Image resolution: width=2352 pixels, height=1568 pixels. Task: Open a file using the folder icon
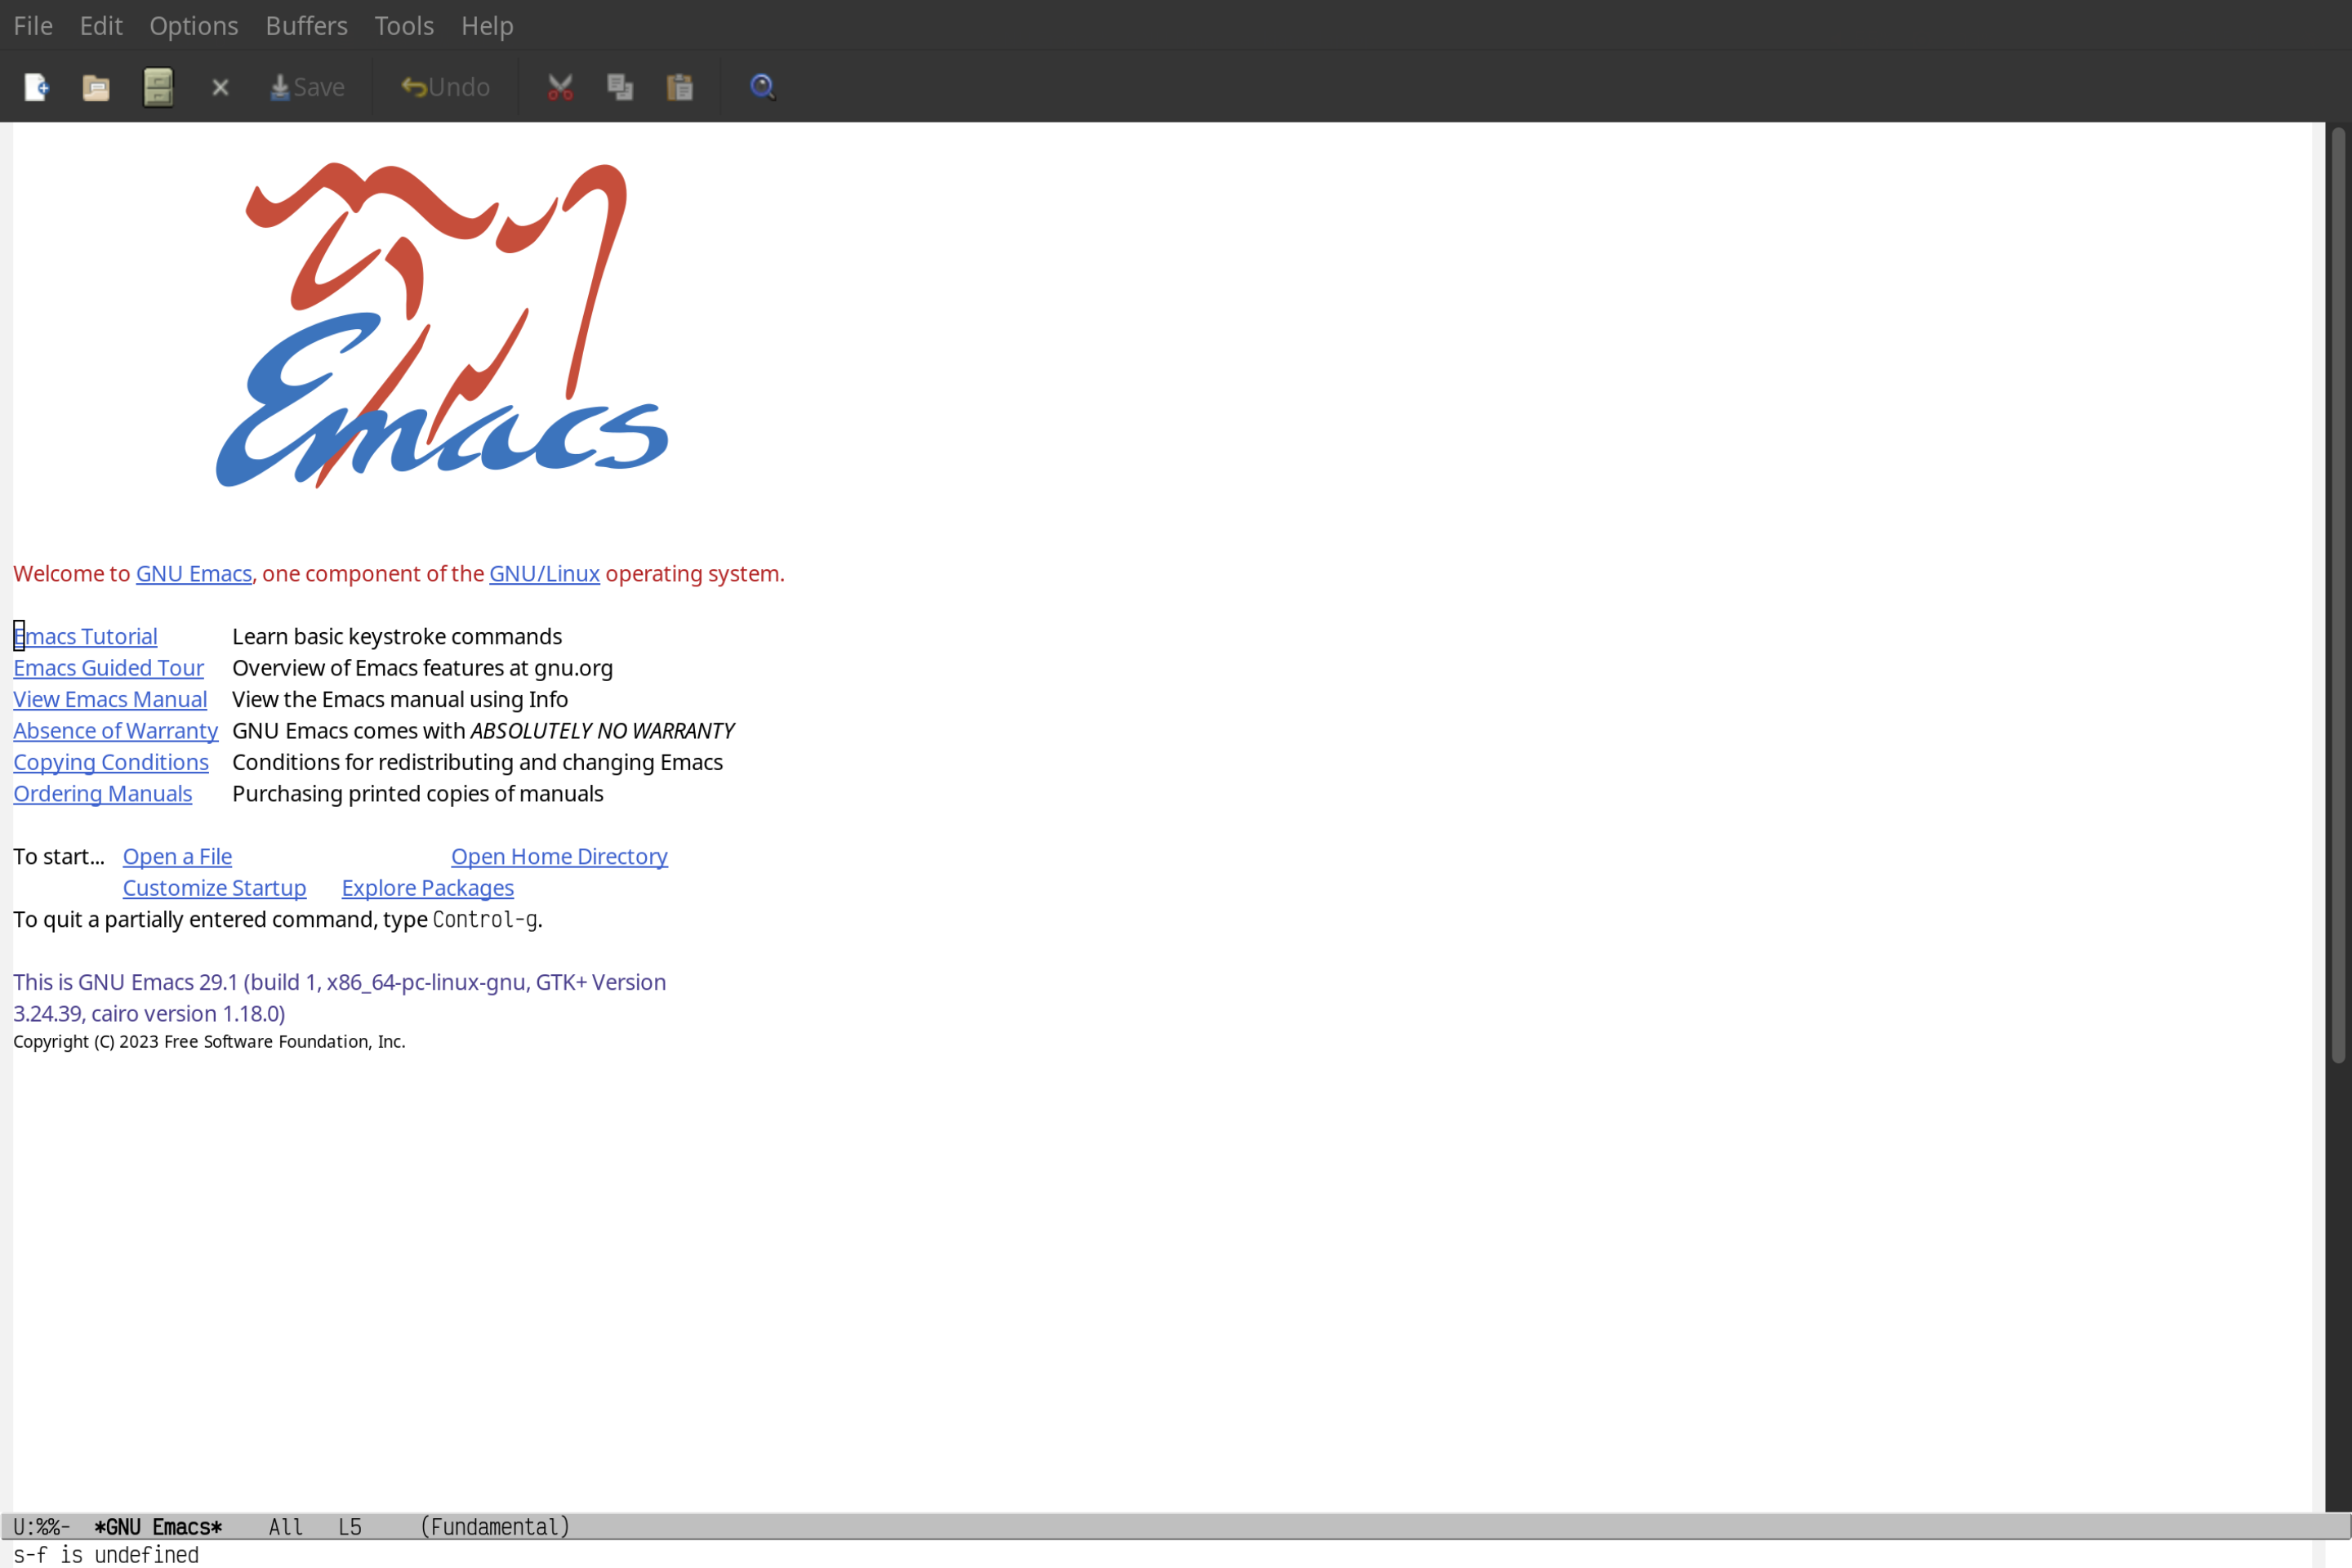tap(96, 86)
